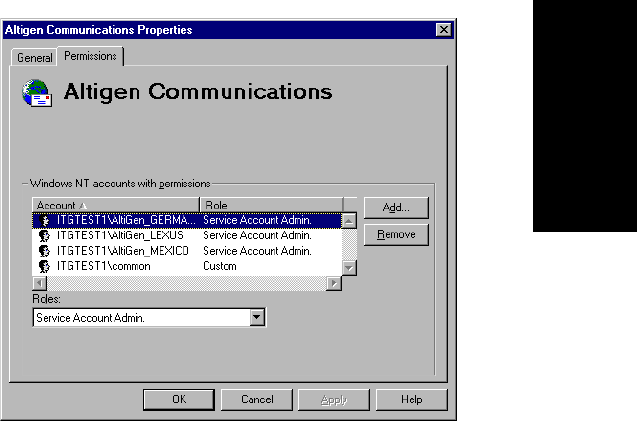Image resolution: width=637 pixels, height=423 pixels.
Task: Select the ITGTEST1\AltiGen_MEXICO account row
Action: pyautogui.click(x=187, y=251)
